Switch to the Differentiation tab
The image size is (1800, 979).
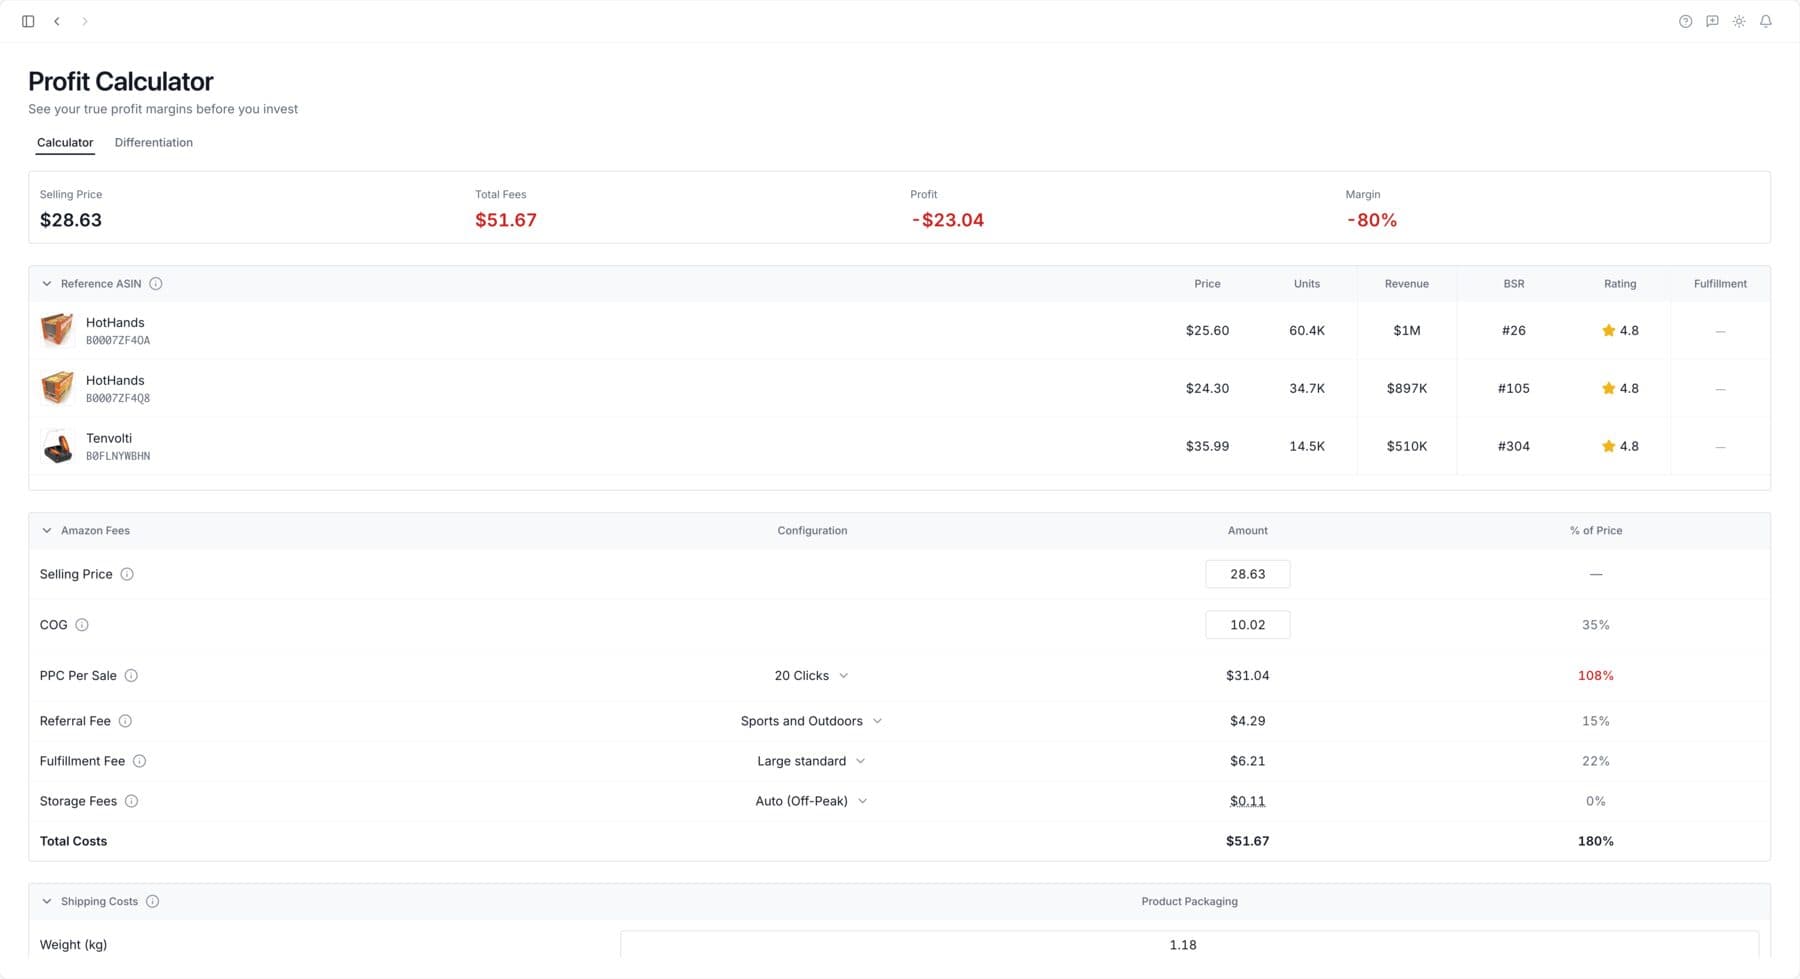point(154,143)
